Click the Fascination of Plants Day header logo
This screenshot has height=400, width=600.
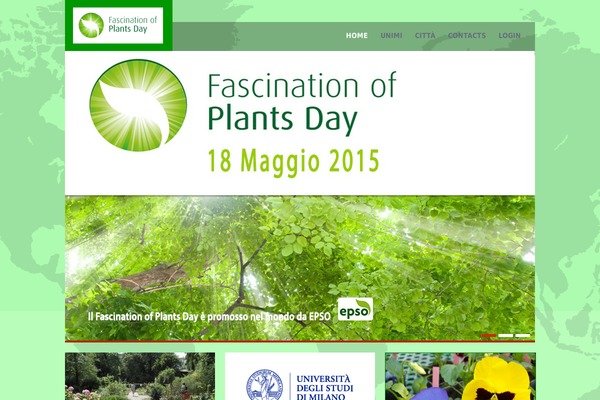pos(118,25)
